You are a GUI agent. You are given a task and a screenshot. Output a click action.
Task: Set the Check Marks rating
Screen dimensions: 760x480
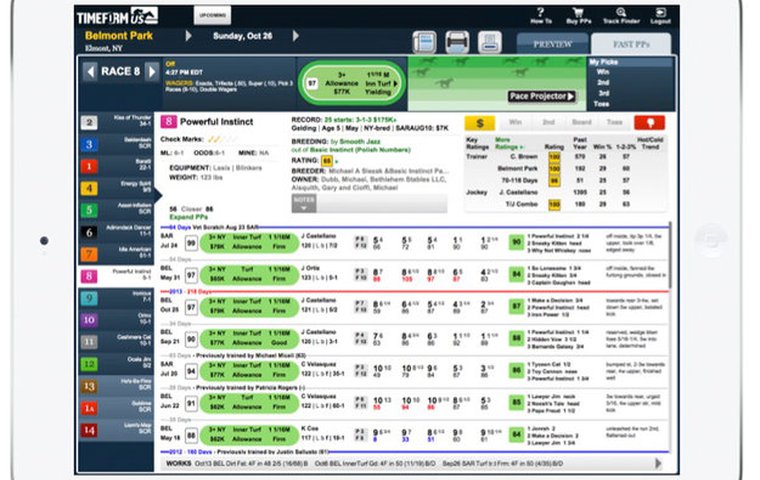click(x=222, y=140)
